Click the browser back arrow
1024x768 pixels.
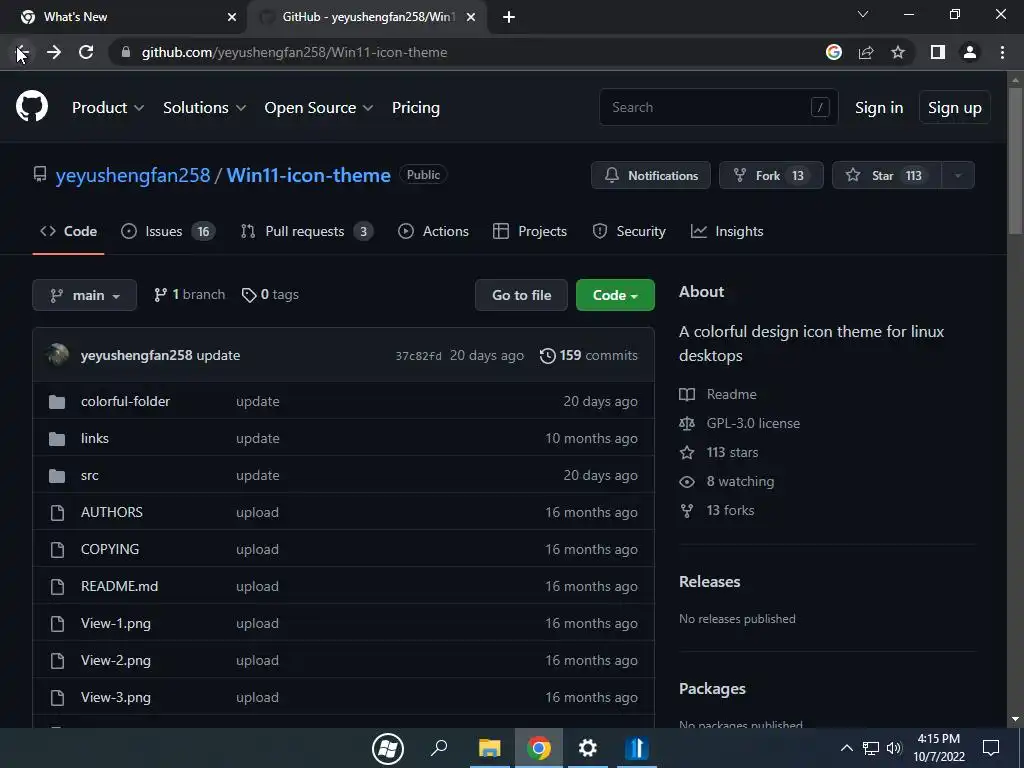[22, 52]
